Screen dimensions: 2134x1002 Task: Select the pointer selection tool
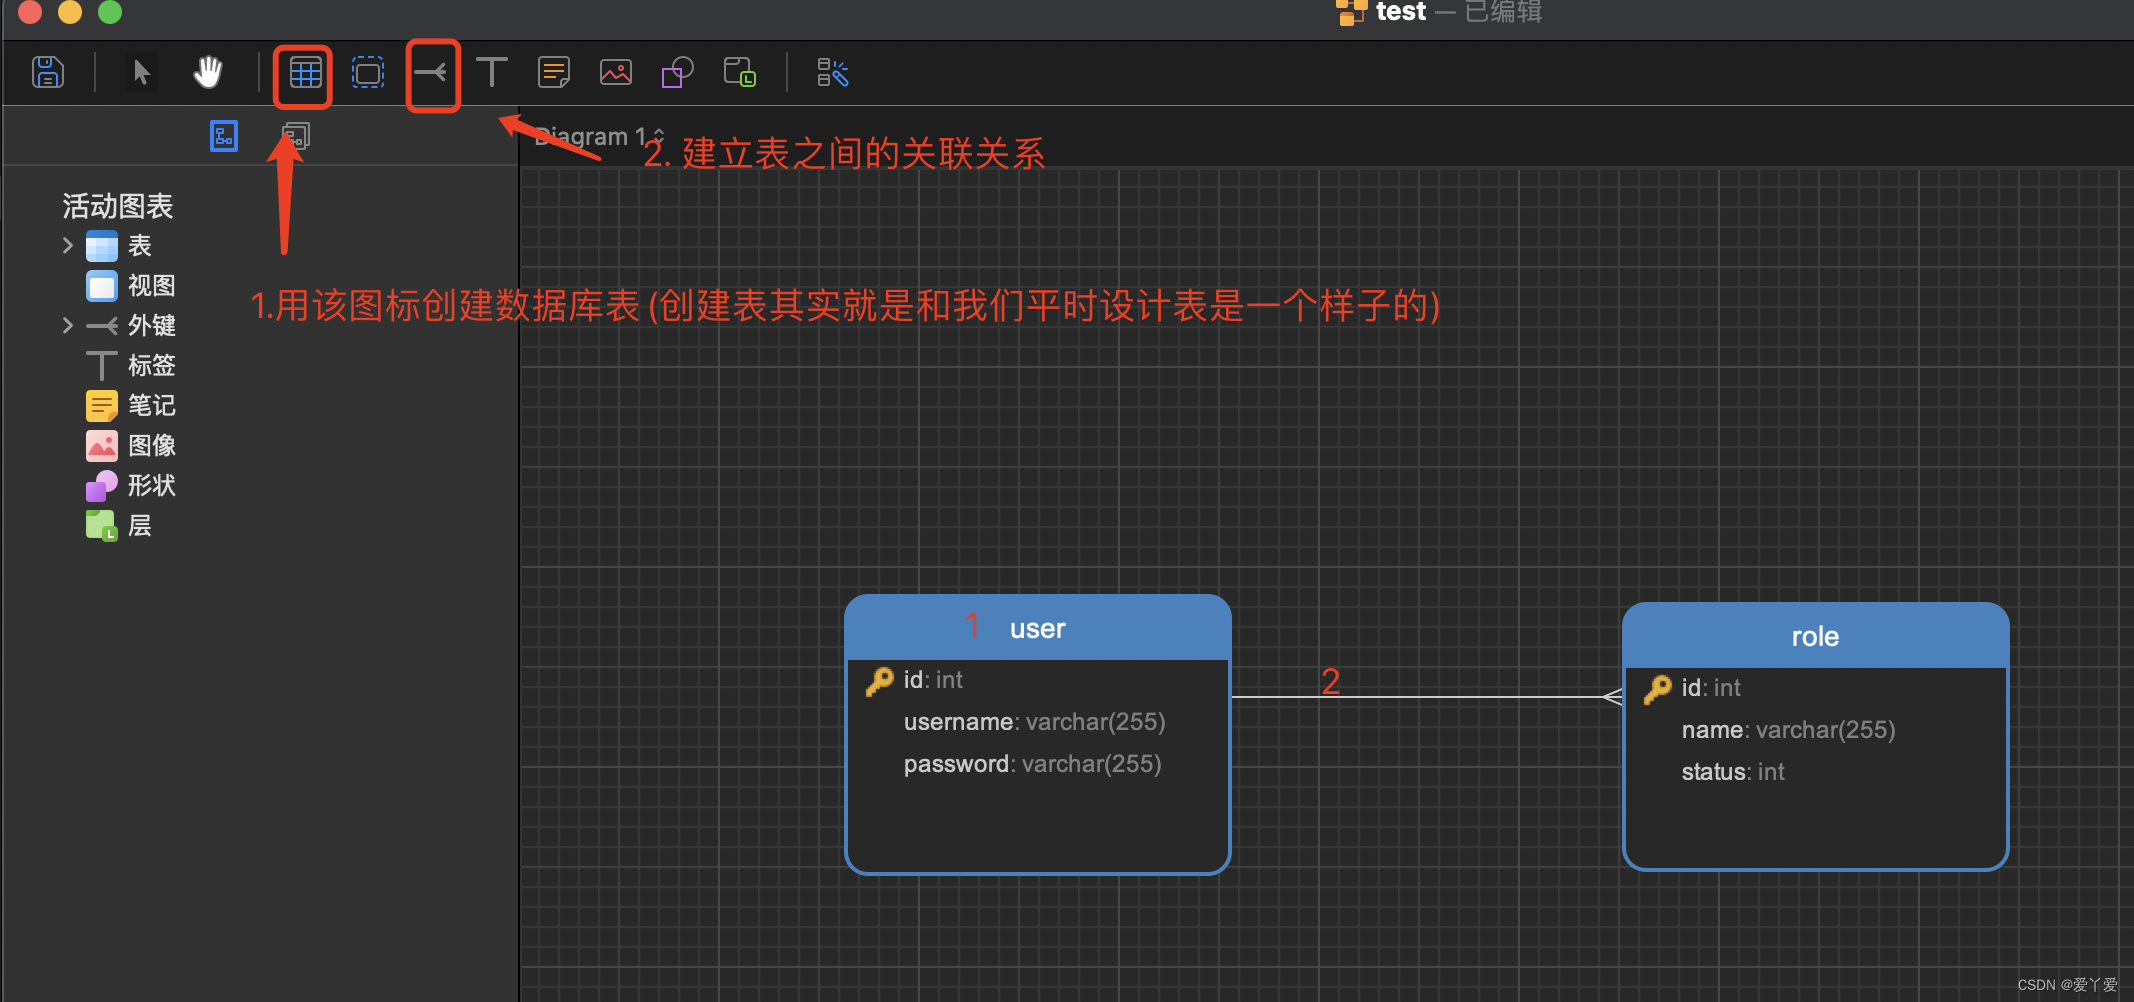click(141, 72)
